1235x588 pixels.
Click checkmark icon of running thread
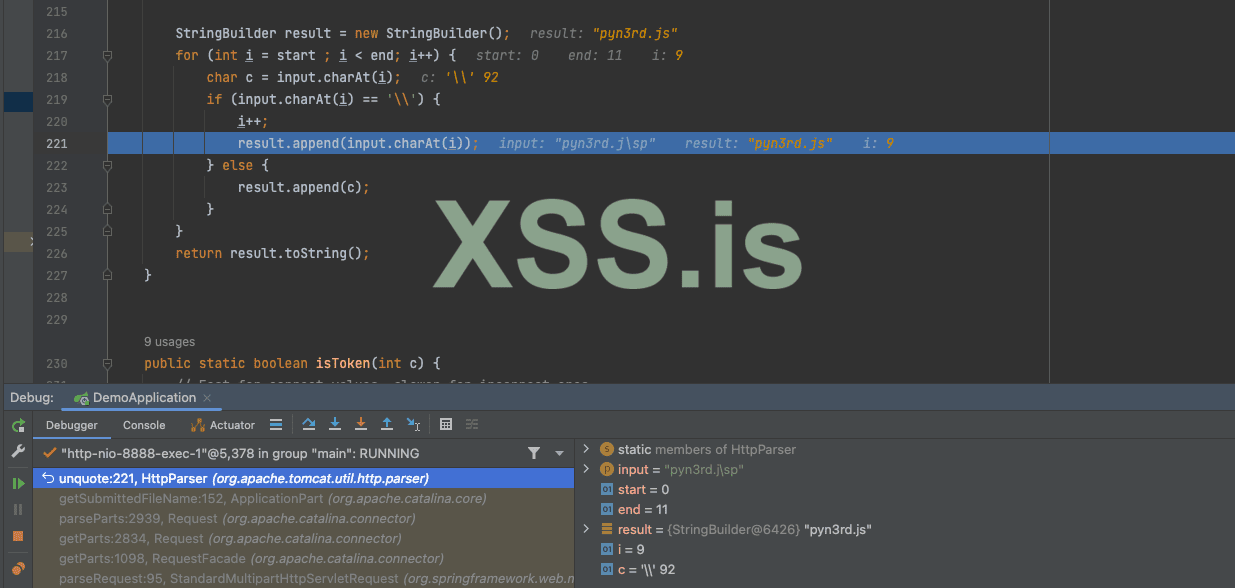tap(49, 454)
